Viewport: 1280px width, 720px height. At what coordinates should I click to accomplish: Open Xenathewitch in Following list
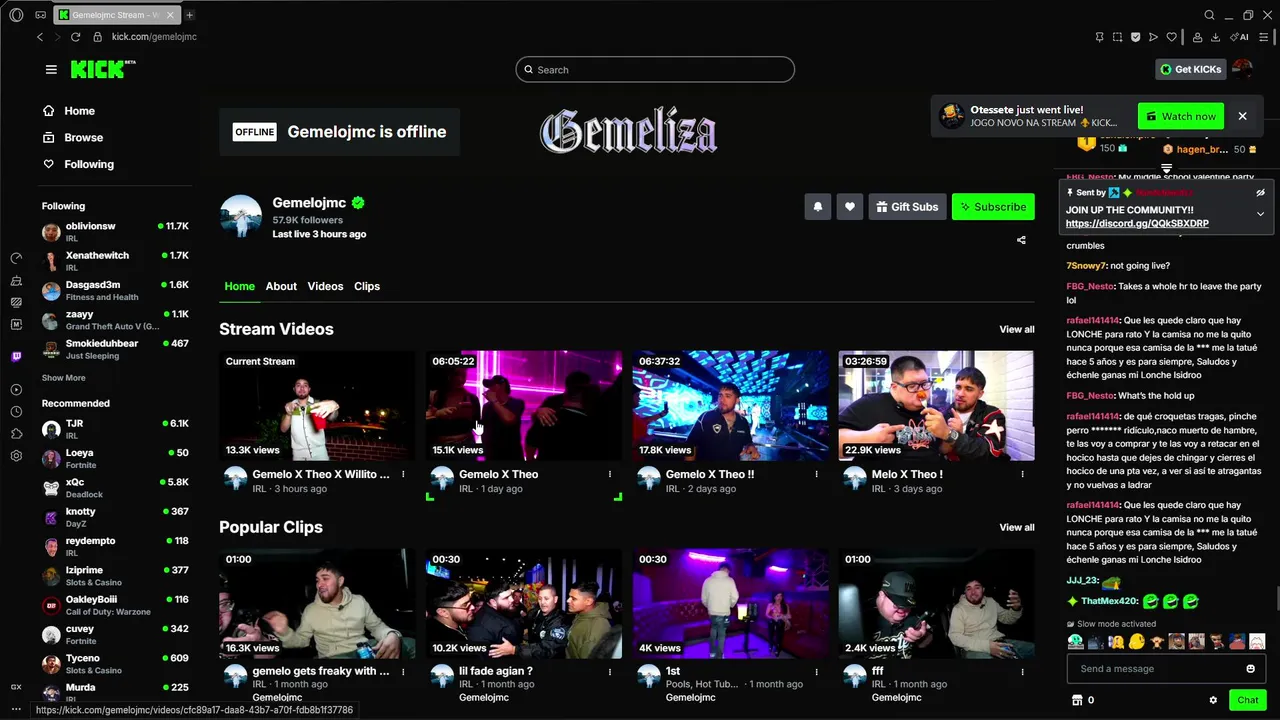pyautogui.click(x=115, y=261)
